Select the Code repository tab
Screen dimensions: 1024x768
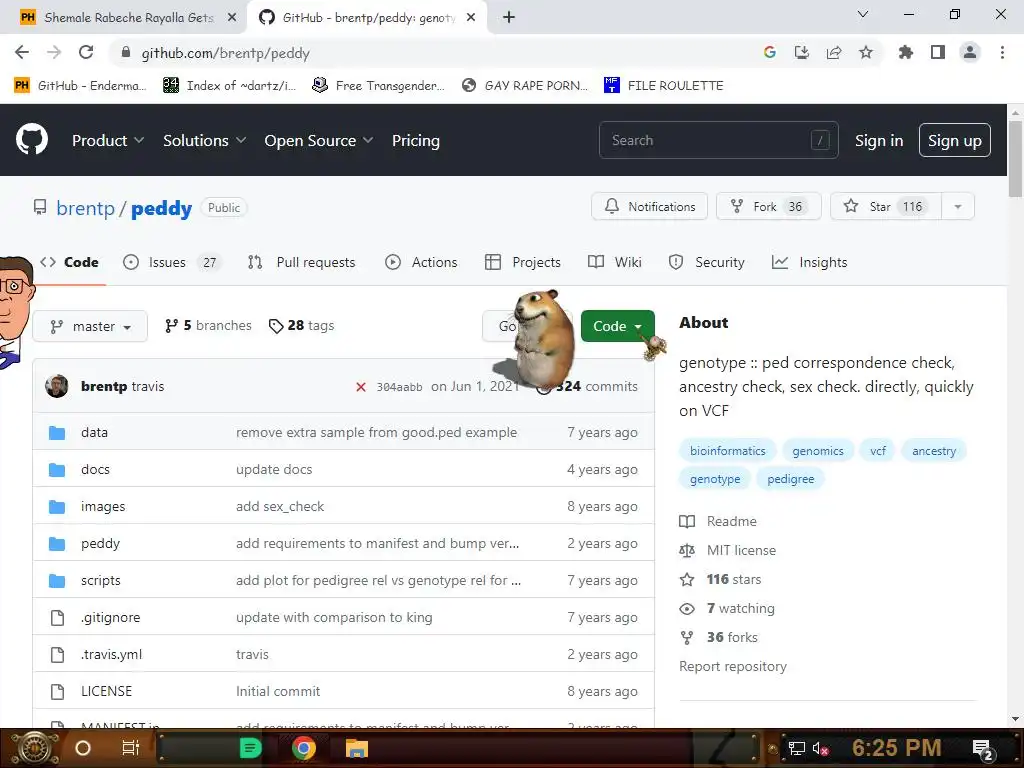pos(69,263)
